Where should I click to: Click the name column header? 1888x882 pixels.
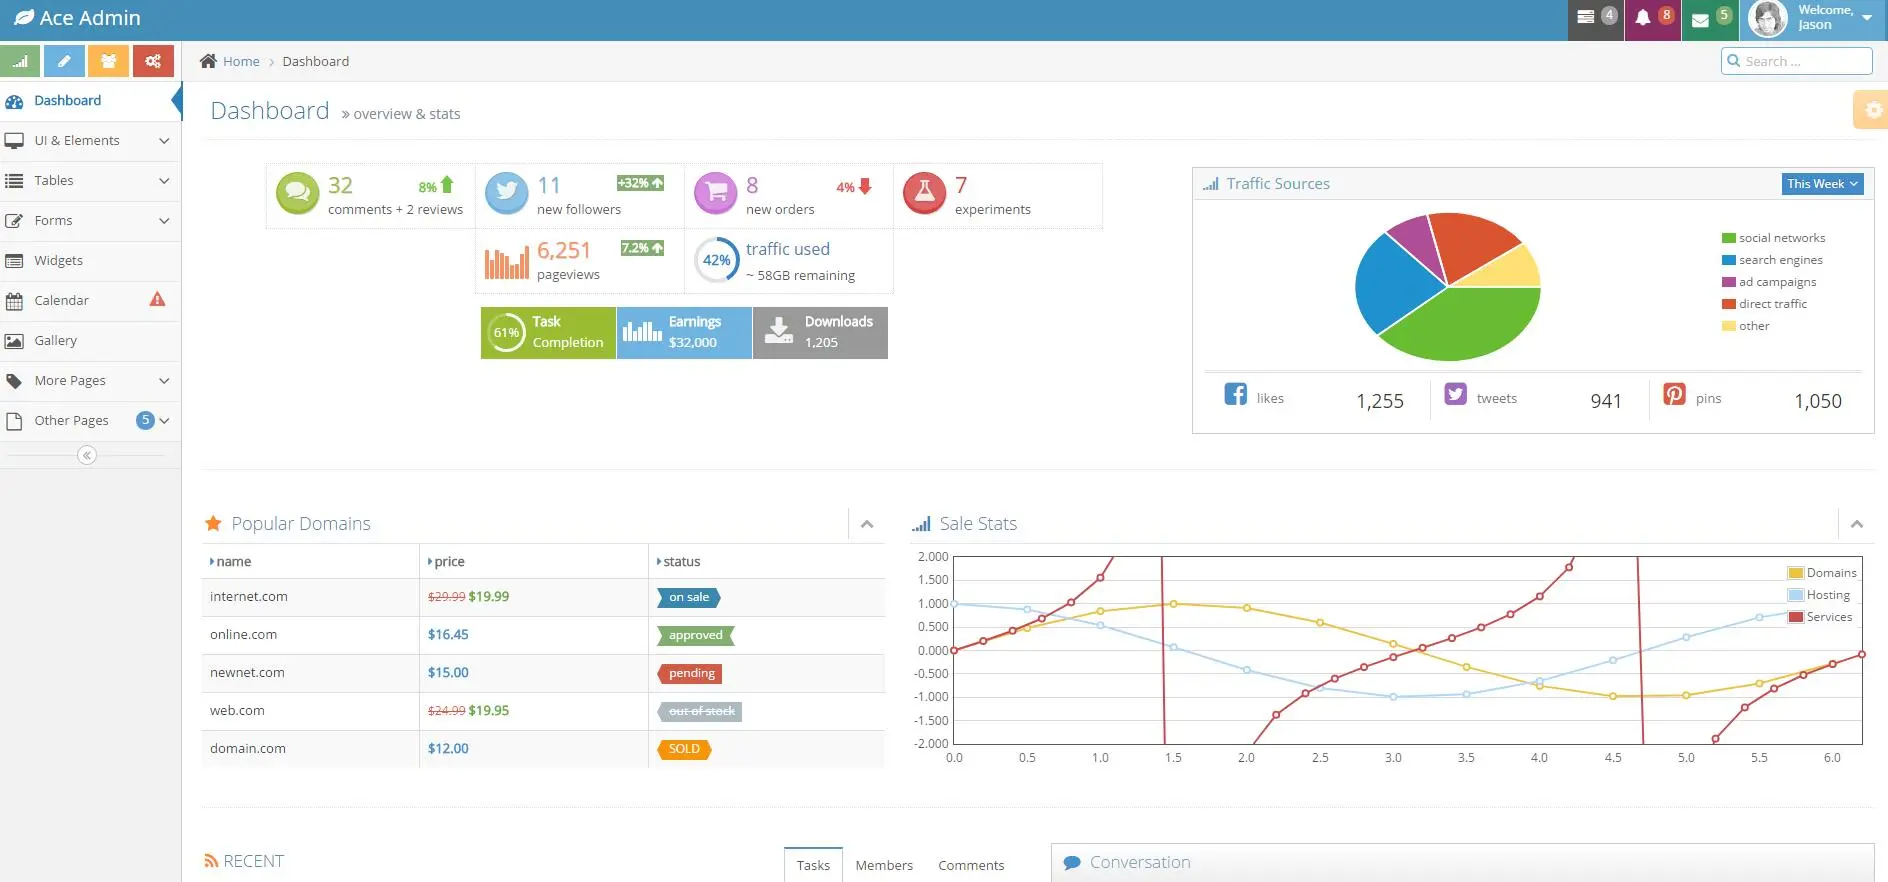[x=310, y=561]
